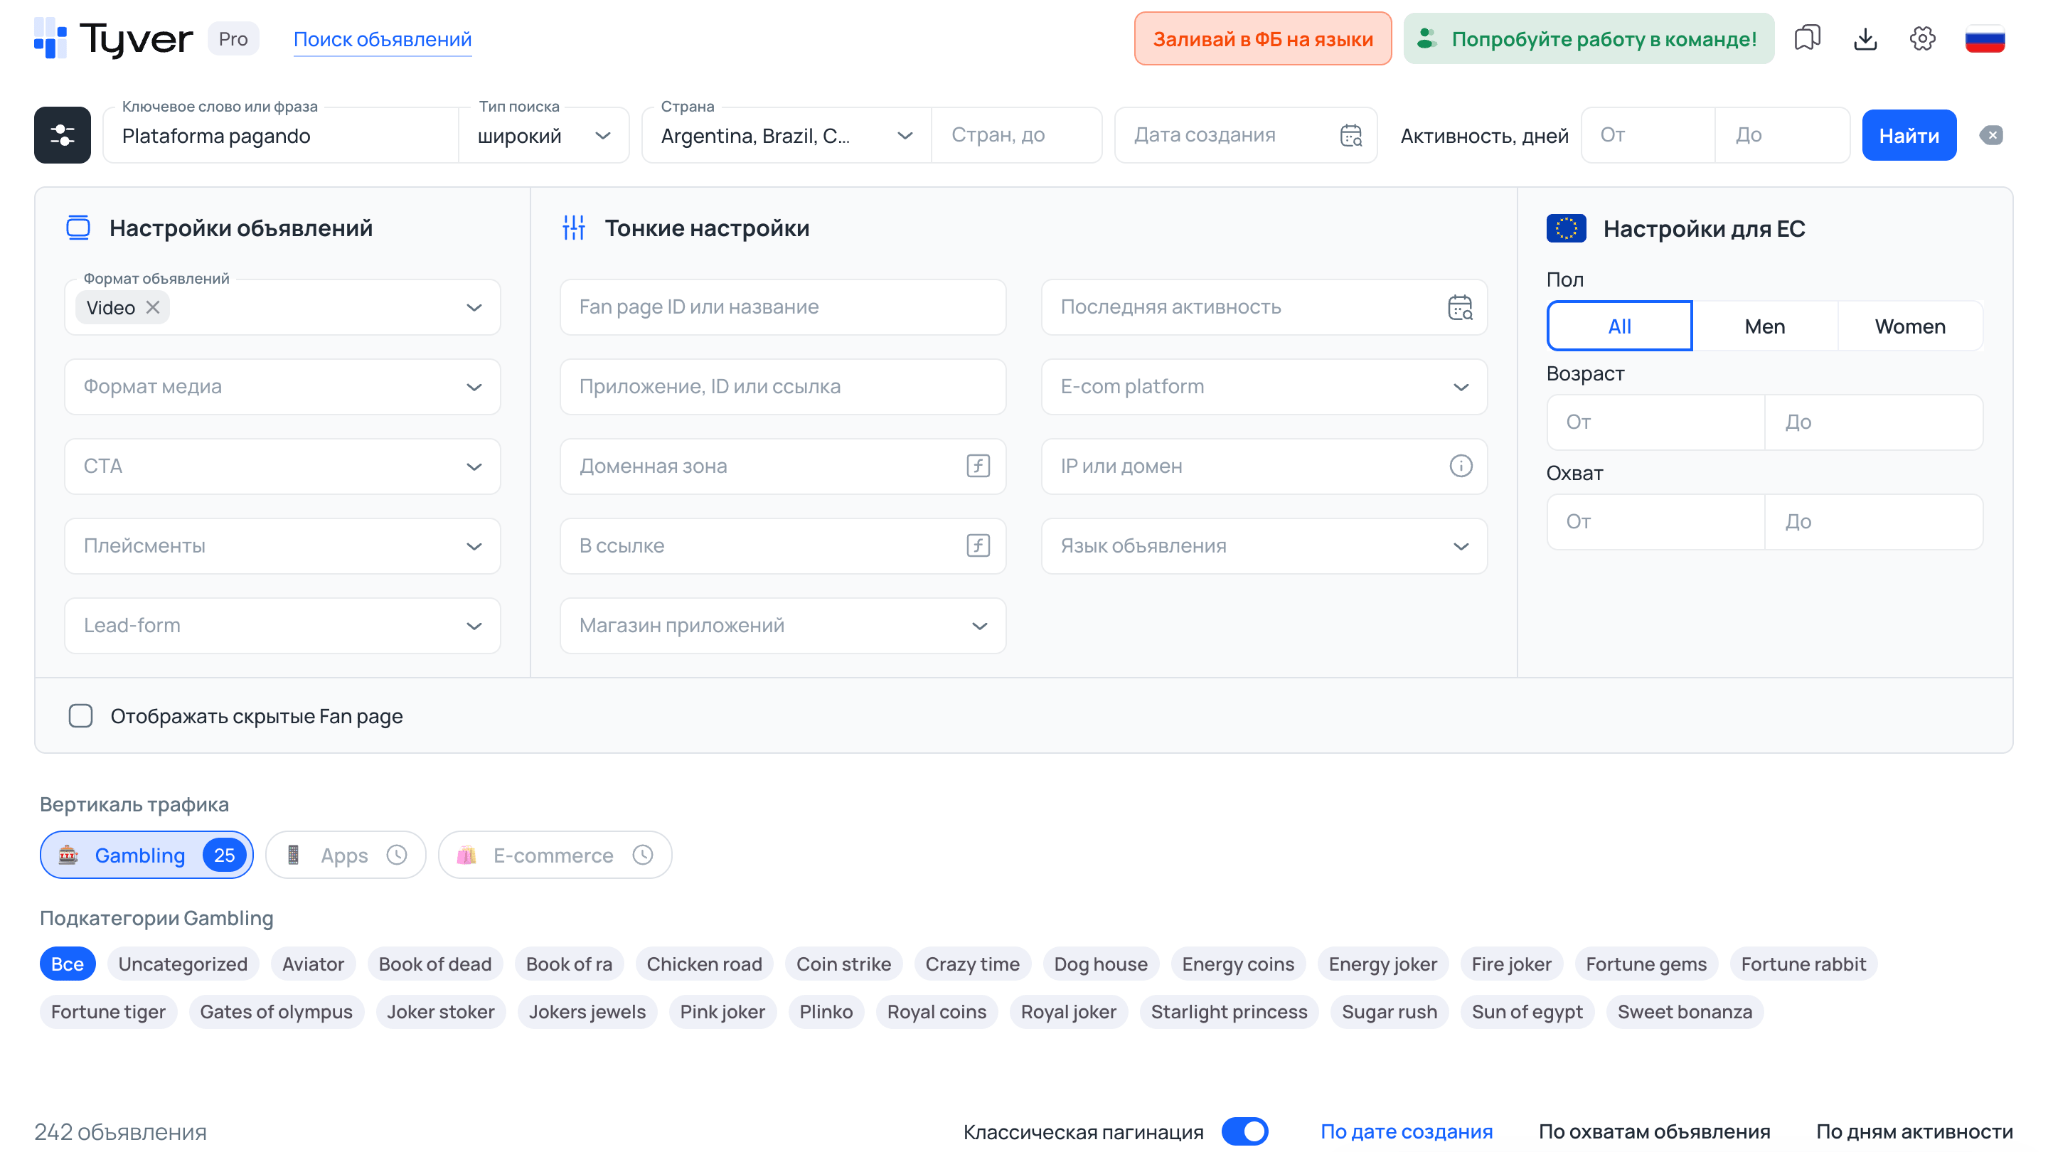The width and height of the screenshot is (2048, 1152).
Task: Remove the Video format chip
Action: [x=153, y=307]
